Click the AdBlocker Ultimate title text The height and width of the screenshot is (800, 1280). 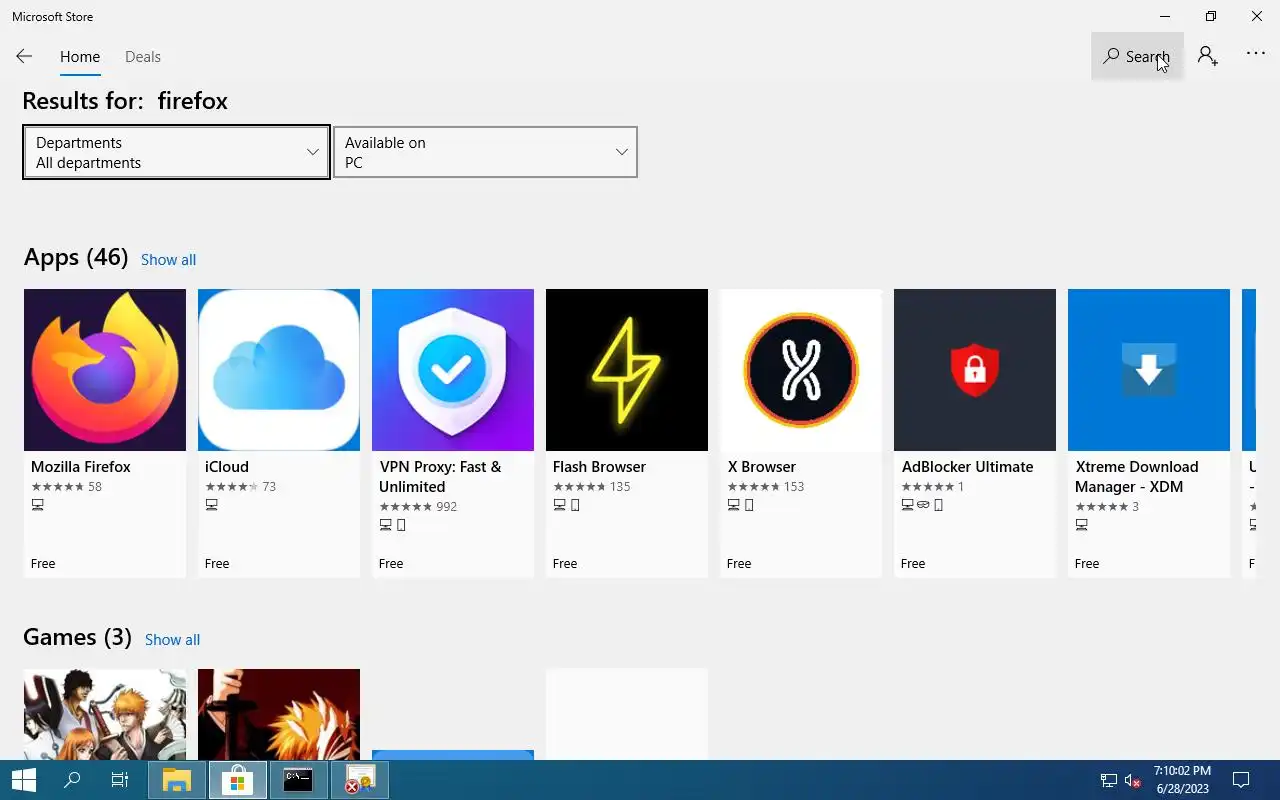click(967, 467)
